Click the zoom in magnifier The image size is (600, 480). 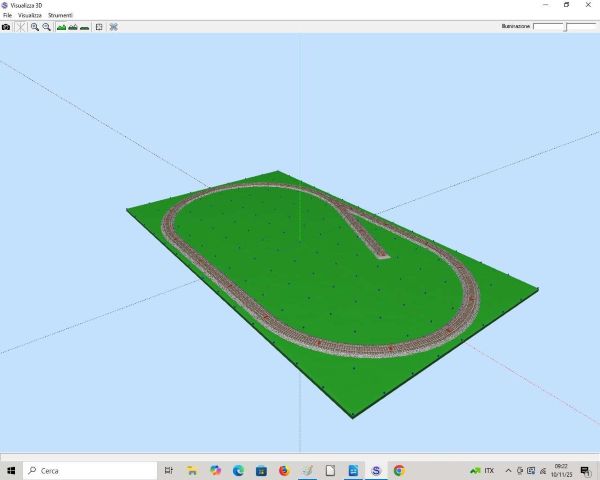[35, 27]
